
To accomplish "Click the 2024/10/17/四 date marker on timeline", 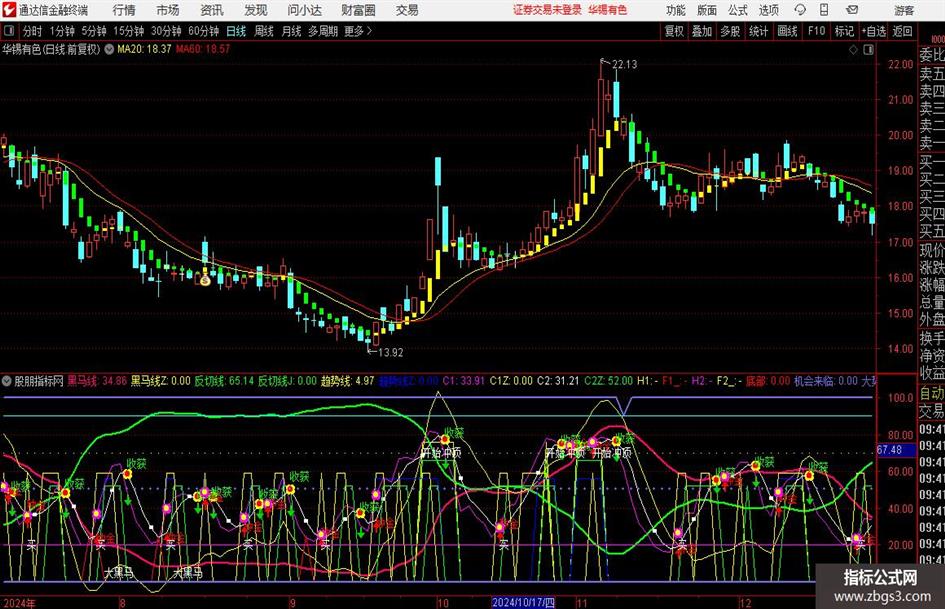I will click(x=523, y=602).
